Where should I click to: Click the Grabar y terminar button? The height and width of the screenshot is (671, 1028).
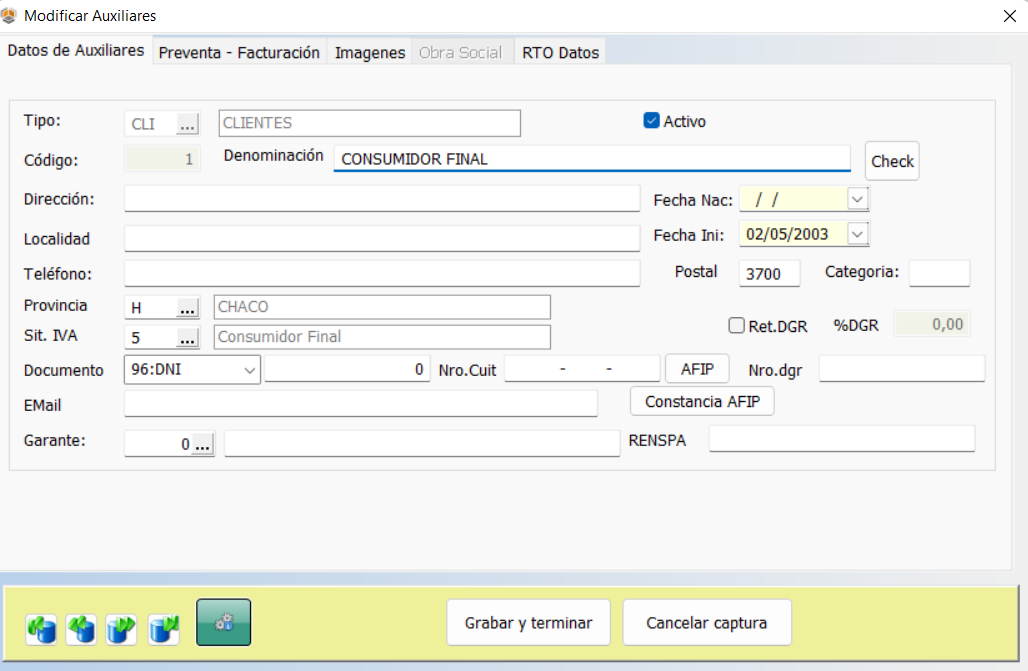(528, 623)
